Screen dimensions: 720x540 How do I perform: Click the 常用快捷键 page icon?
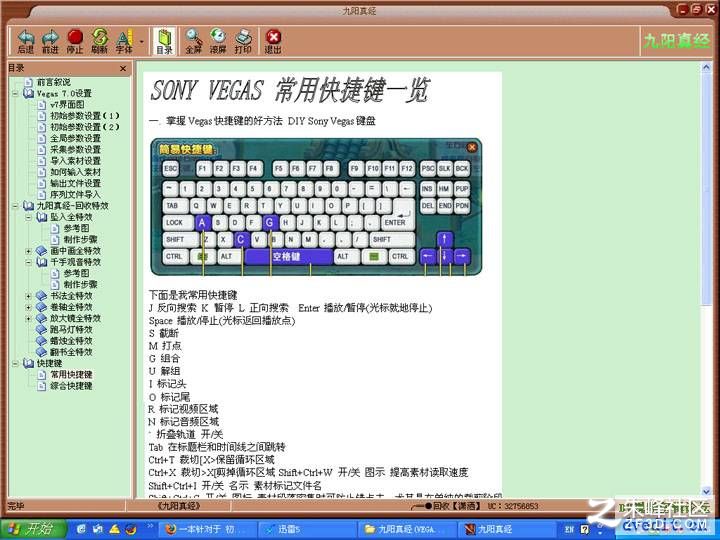[42, 374]
